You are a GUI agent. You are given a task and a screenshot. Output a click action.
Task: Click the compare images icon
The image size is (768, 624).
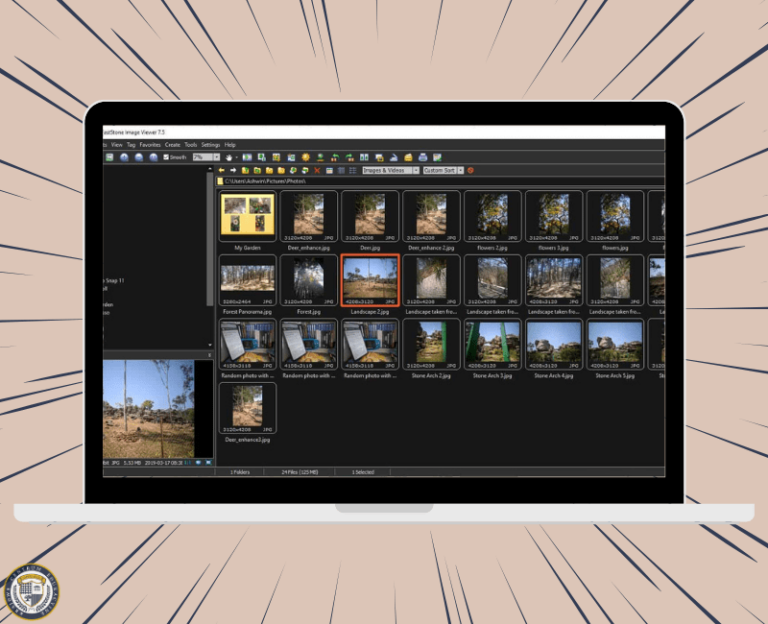click(364, 157)
